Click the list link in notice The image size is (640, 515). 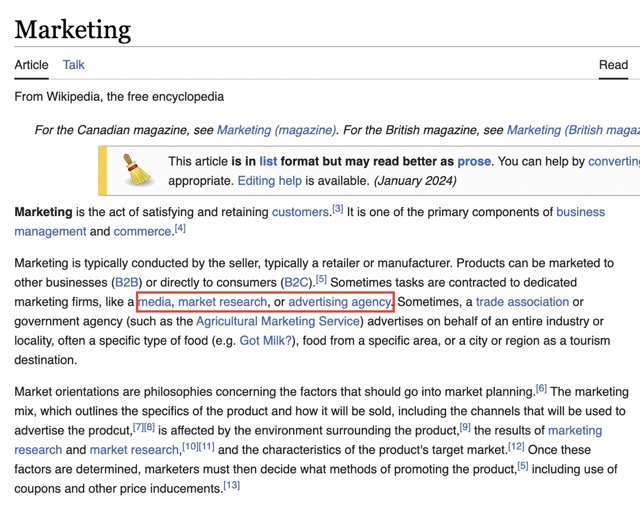tap(268, 161)
